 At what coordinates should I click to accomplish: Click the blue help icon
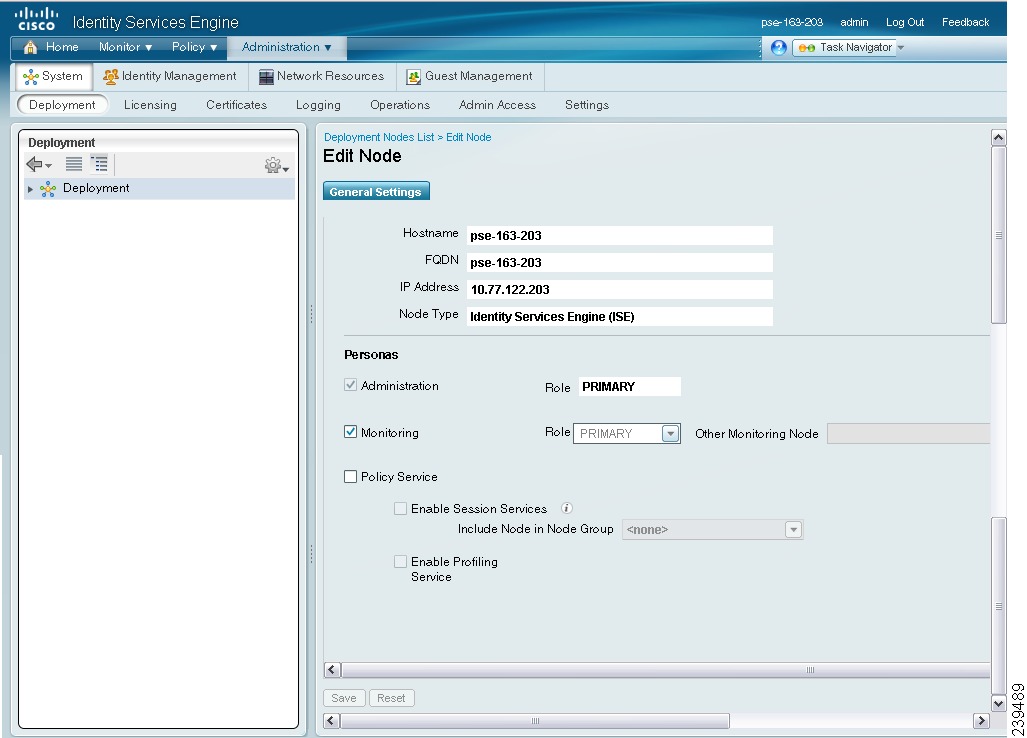pyautogui.click(x=778, y=48)
